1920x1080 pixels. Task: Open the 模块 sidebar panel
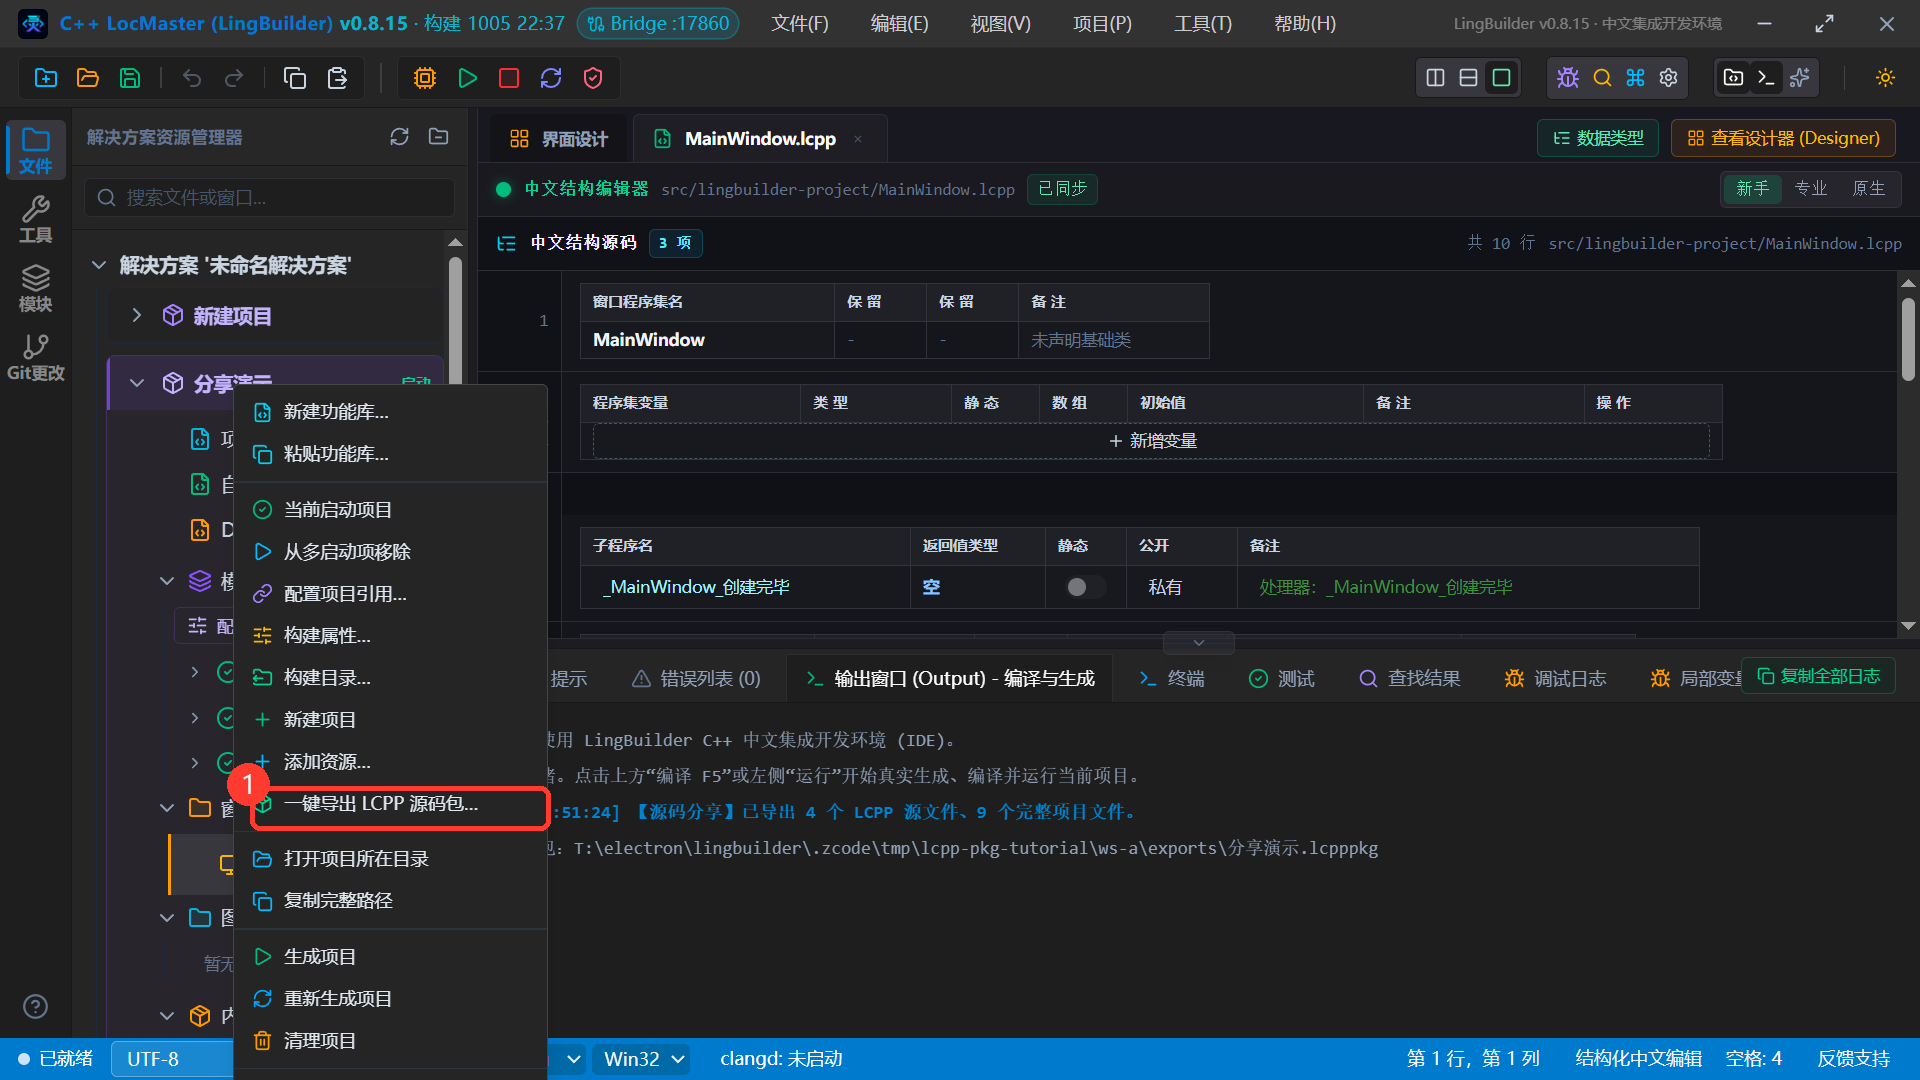coord(35,288)
